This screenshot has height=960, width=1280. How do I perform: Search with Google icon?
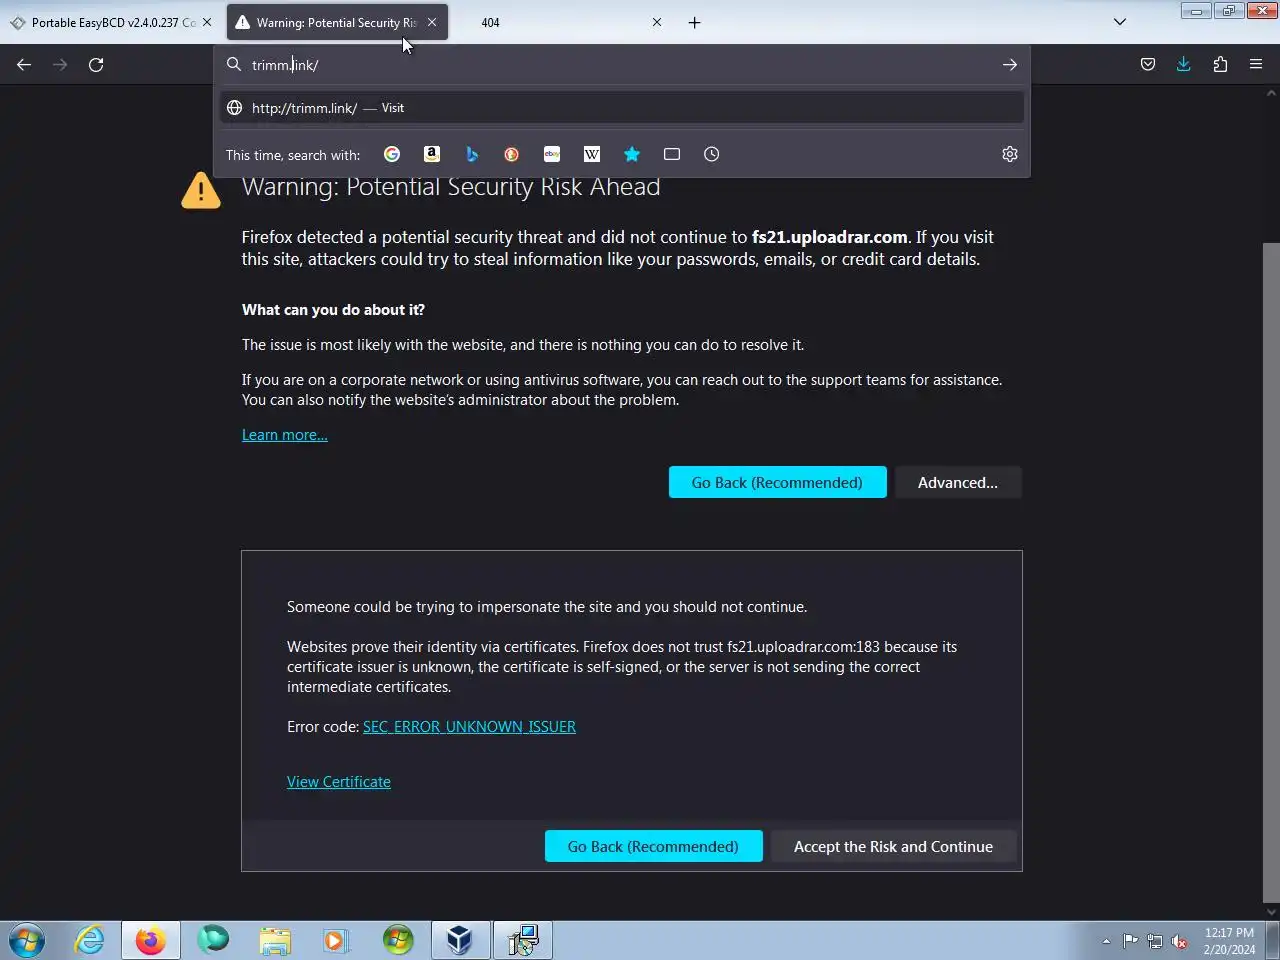392,154
